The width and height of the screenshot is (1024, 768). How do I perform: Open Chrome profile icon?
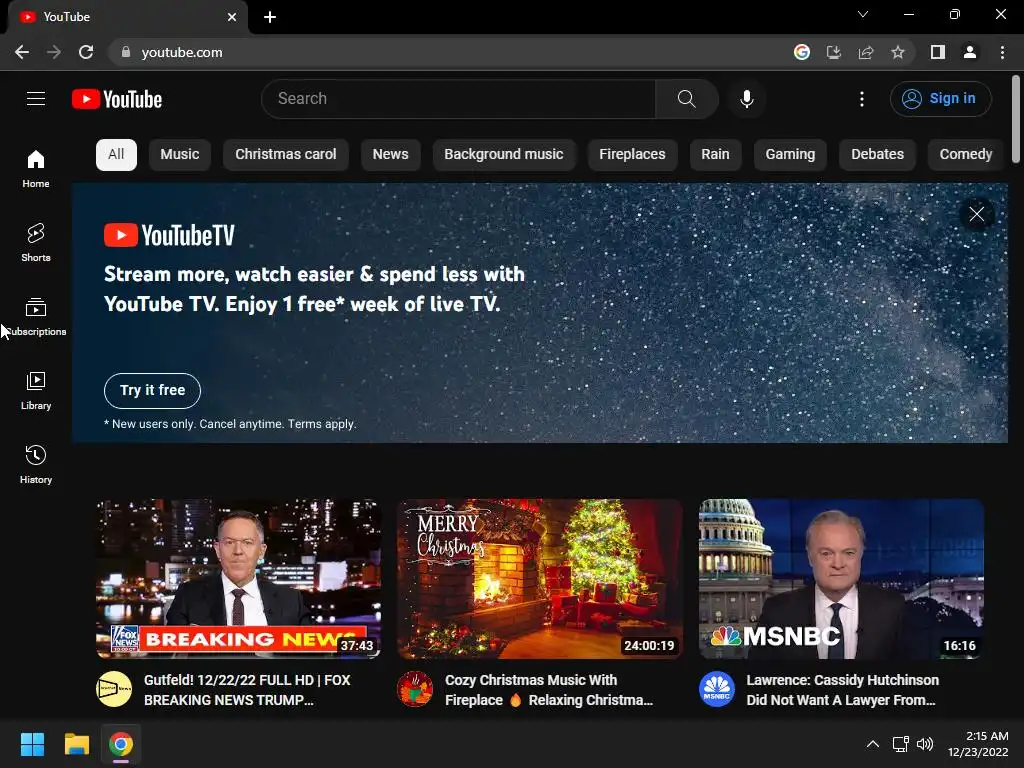tap(970, 52)
